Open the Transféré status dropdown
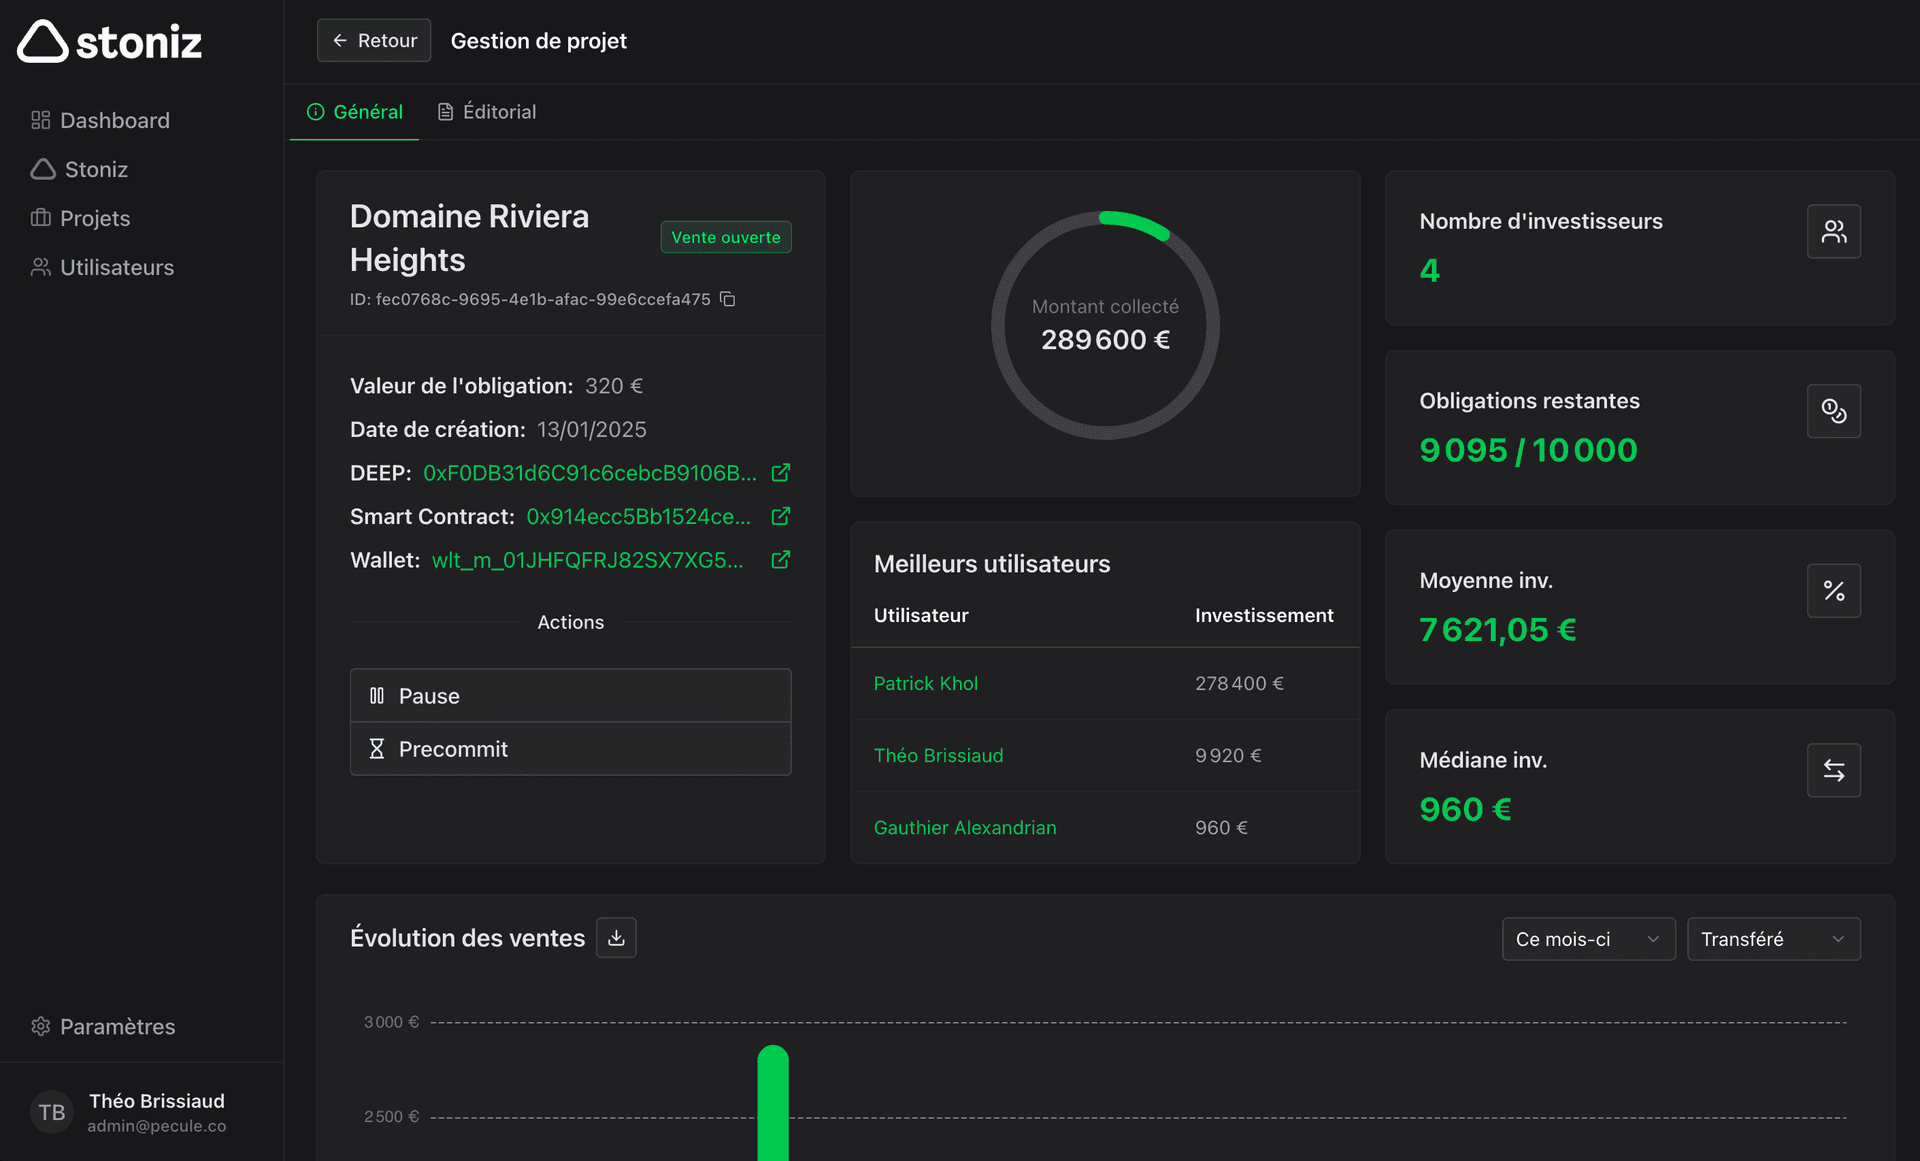Viewport: 1920px width, 1161px height. pos(1773,939)
